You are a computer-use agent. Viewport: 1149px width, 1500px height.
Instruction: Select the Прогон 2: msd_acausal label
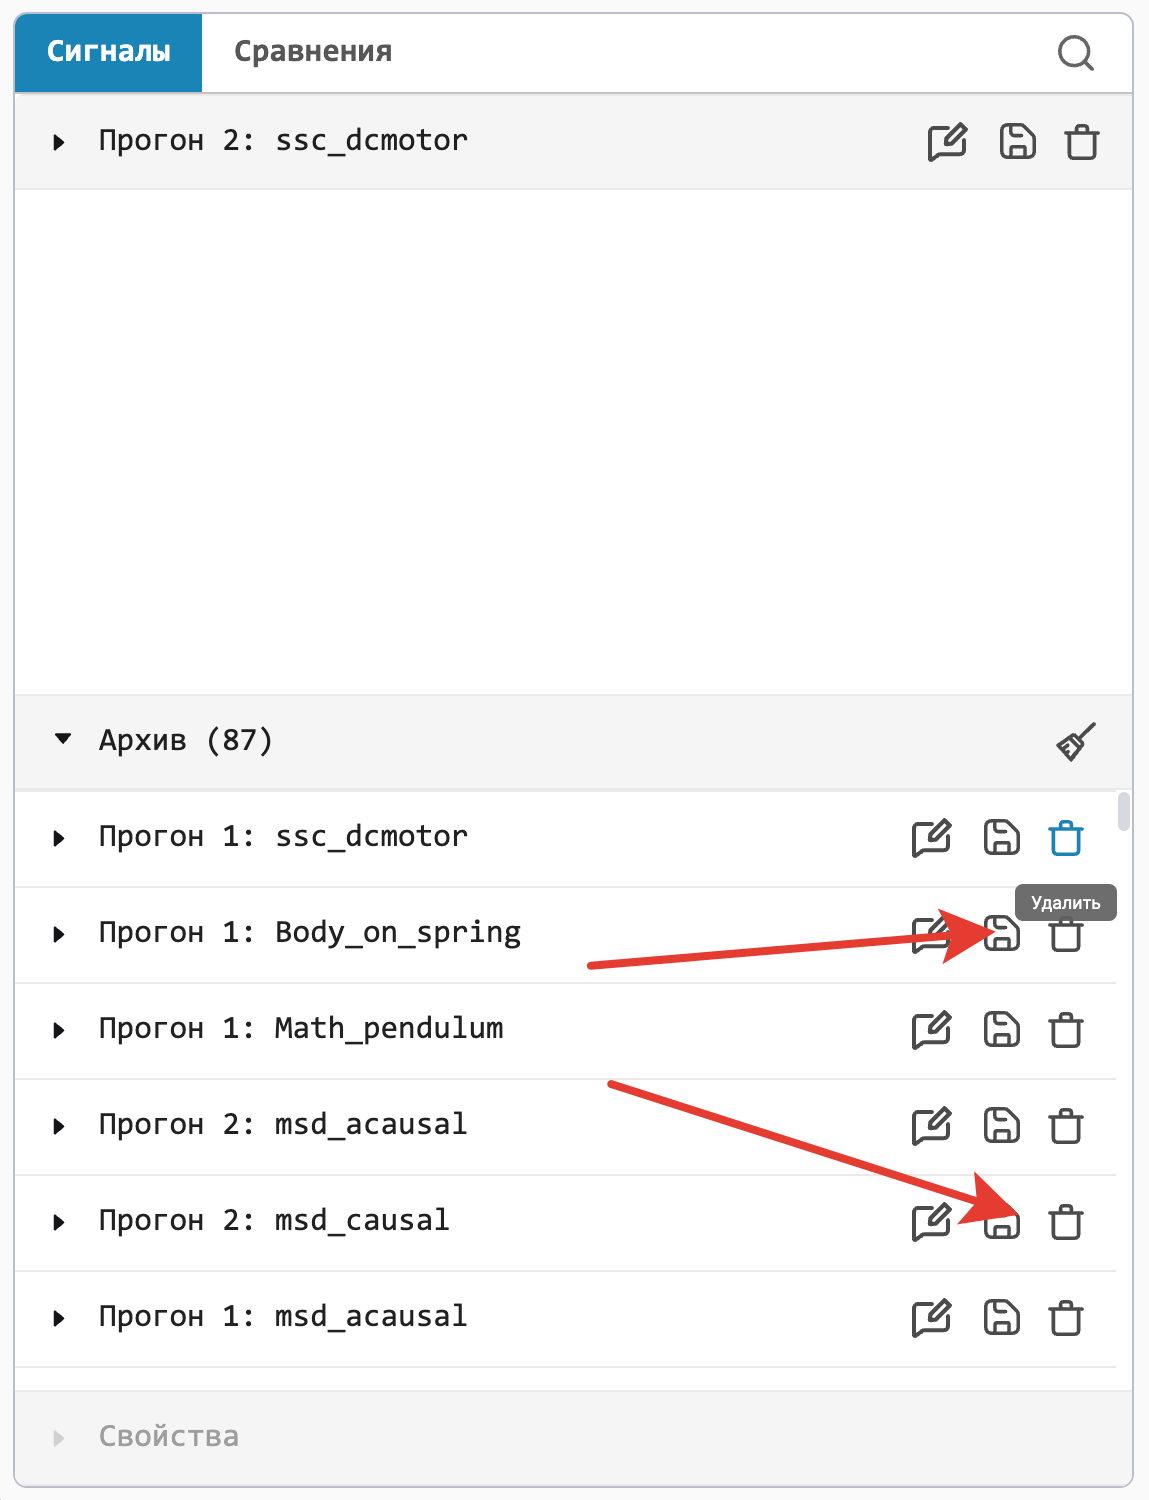[x=283, y=1124]
